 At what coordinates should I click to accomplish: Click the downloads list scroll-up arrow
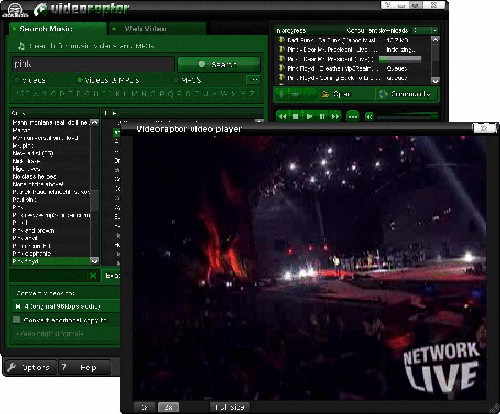[x=435, y=39]
